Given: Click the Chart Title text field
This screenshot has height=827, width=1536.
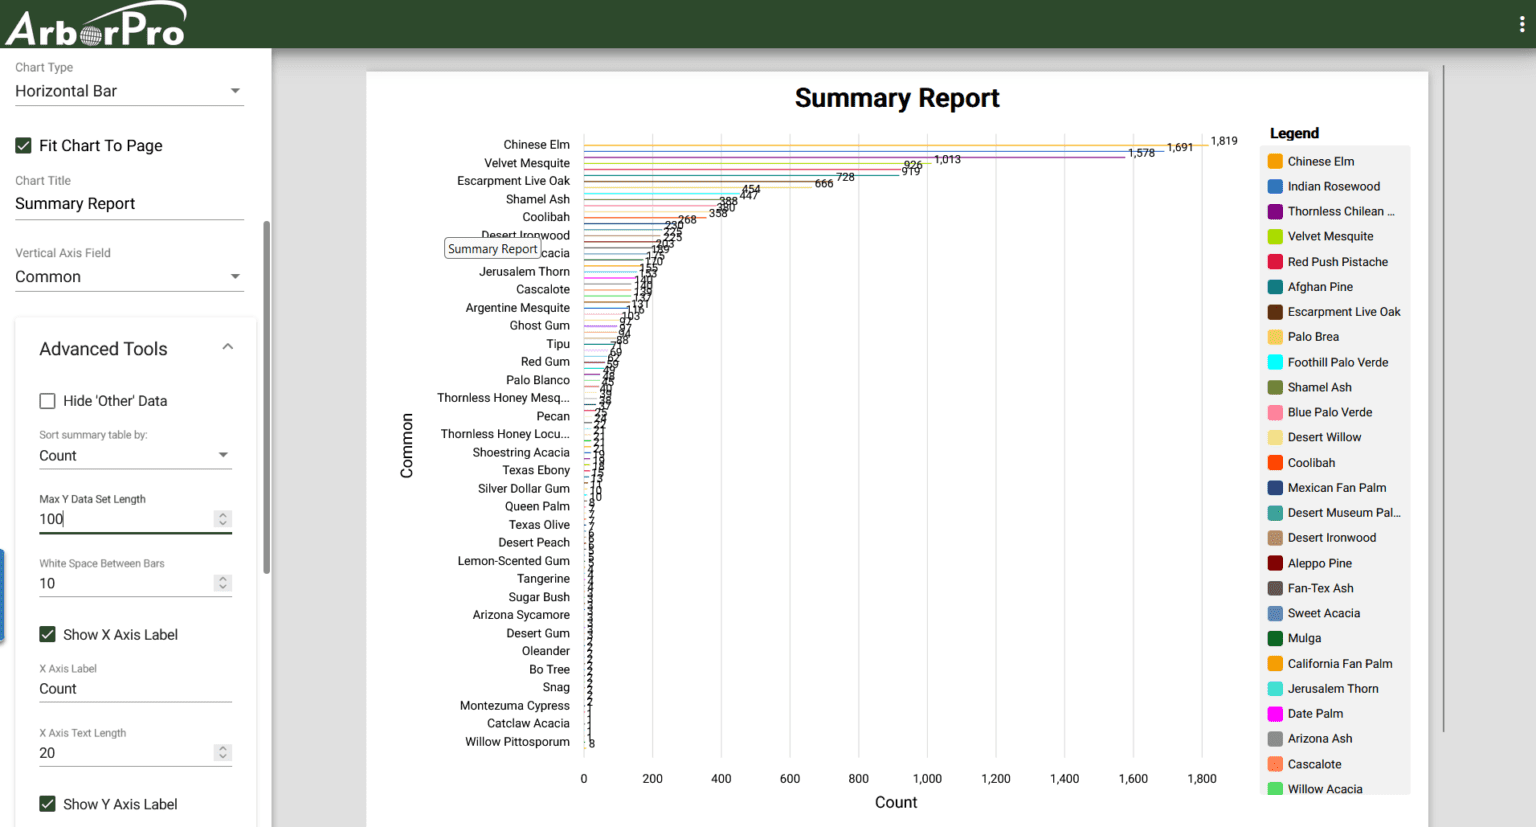Looking at the screenshot, I should [129, 204].
